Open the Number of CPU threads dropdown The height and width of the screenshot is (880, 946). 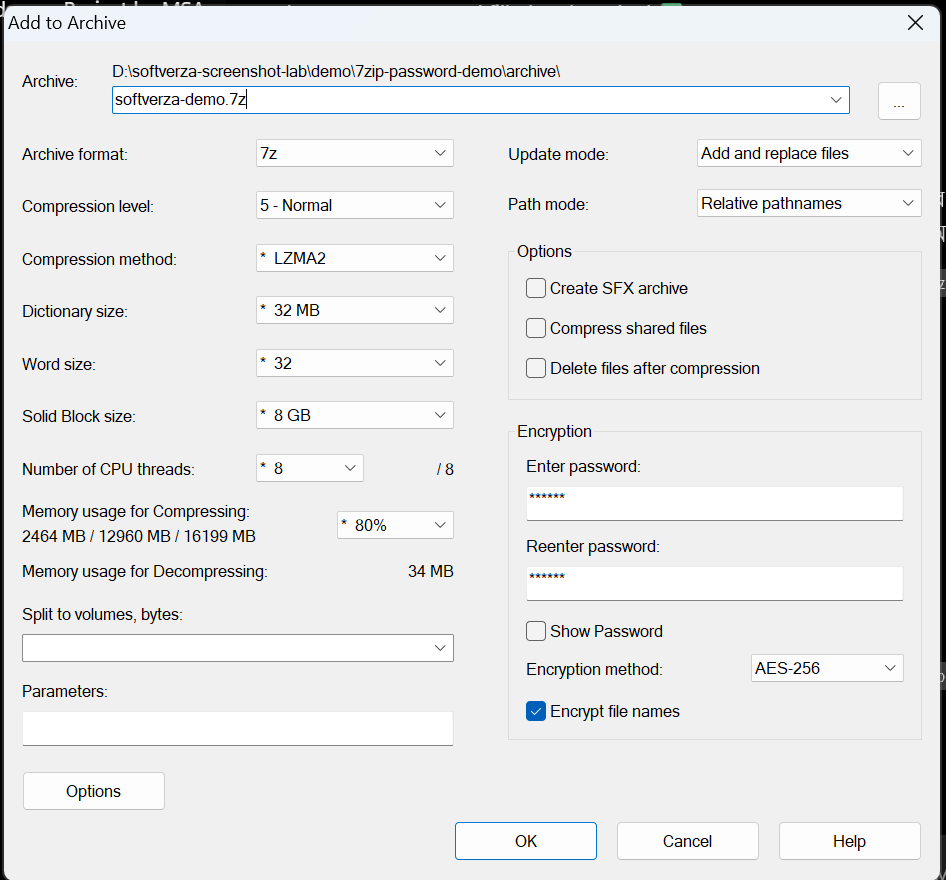pos(310,468)
